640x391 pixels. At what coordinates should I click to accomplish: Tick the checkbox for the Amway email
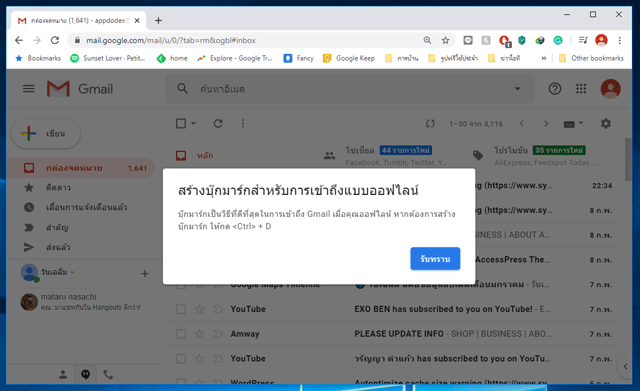(181, 334)
